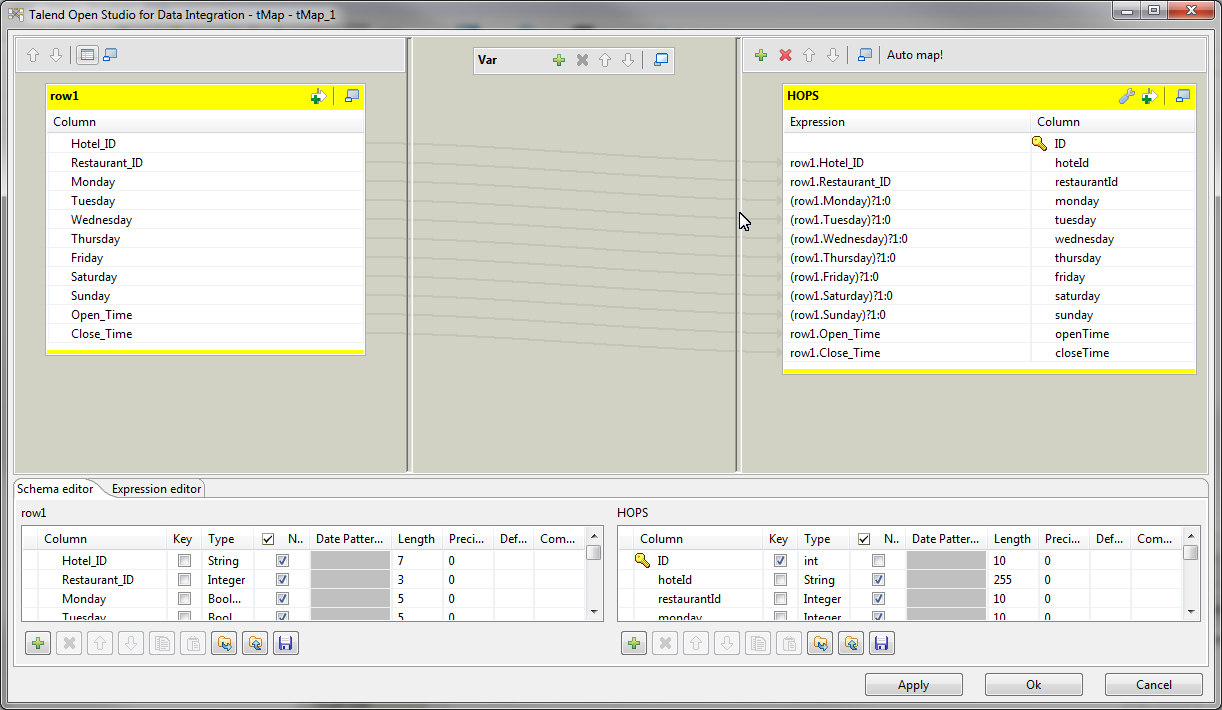Image resolution: width=1222 pixels, height=710 pixels.
Task: Switch to the Expression editor tab
Action: point(155,489)
